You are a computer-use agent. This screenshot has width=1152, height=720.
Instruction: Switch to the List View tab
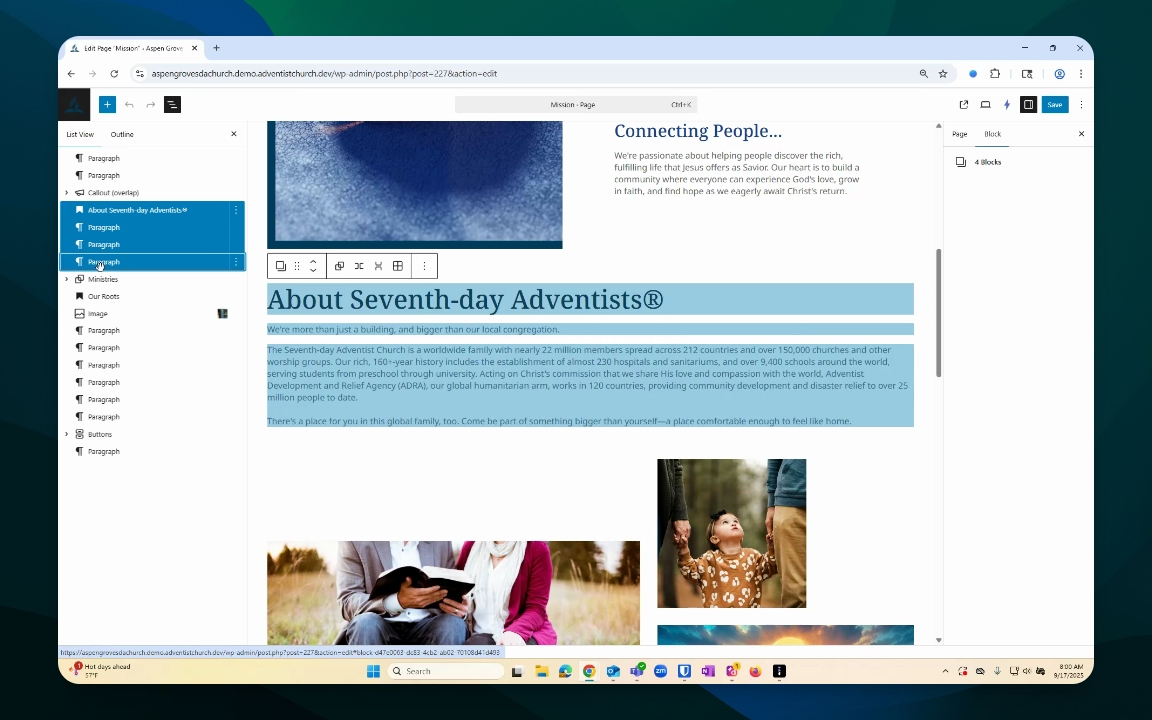point(80,134)
